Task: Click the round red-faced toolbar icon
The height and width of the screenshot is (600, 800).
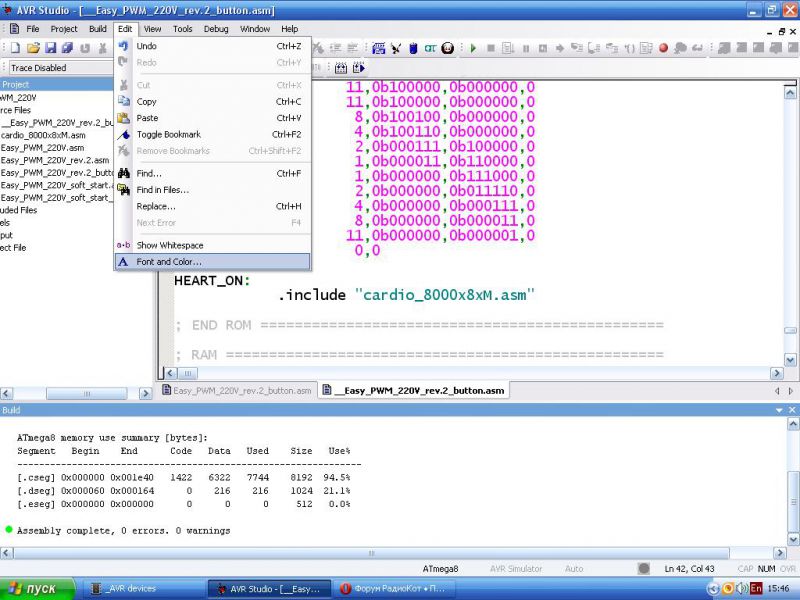Action: 447,48
